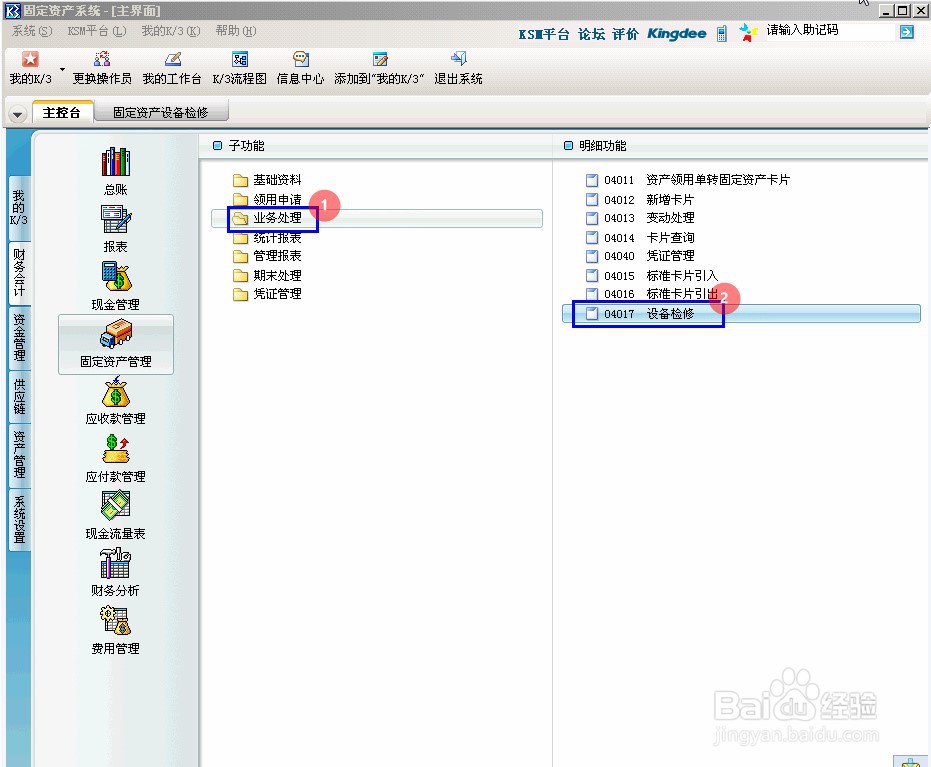This screenshot has width=931, height=767.
Task: Switch to the 主控台 tab
Action: 62,112
